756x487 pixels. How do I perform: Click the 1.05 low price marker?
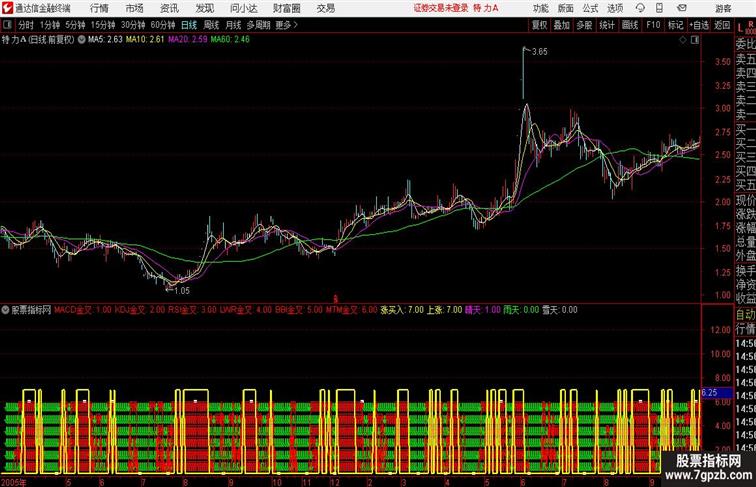[181, 291]
